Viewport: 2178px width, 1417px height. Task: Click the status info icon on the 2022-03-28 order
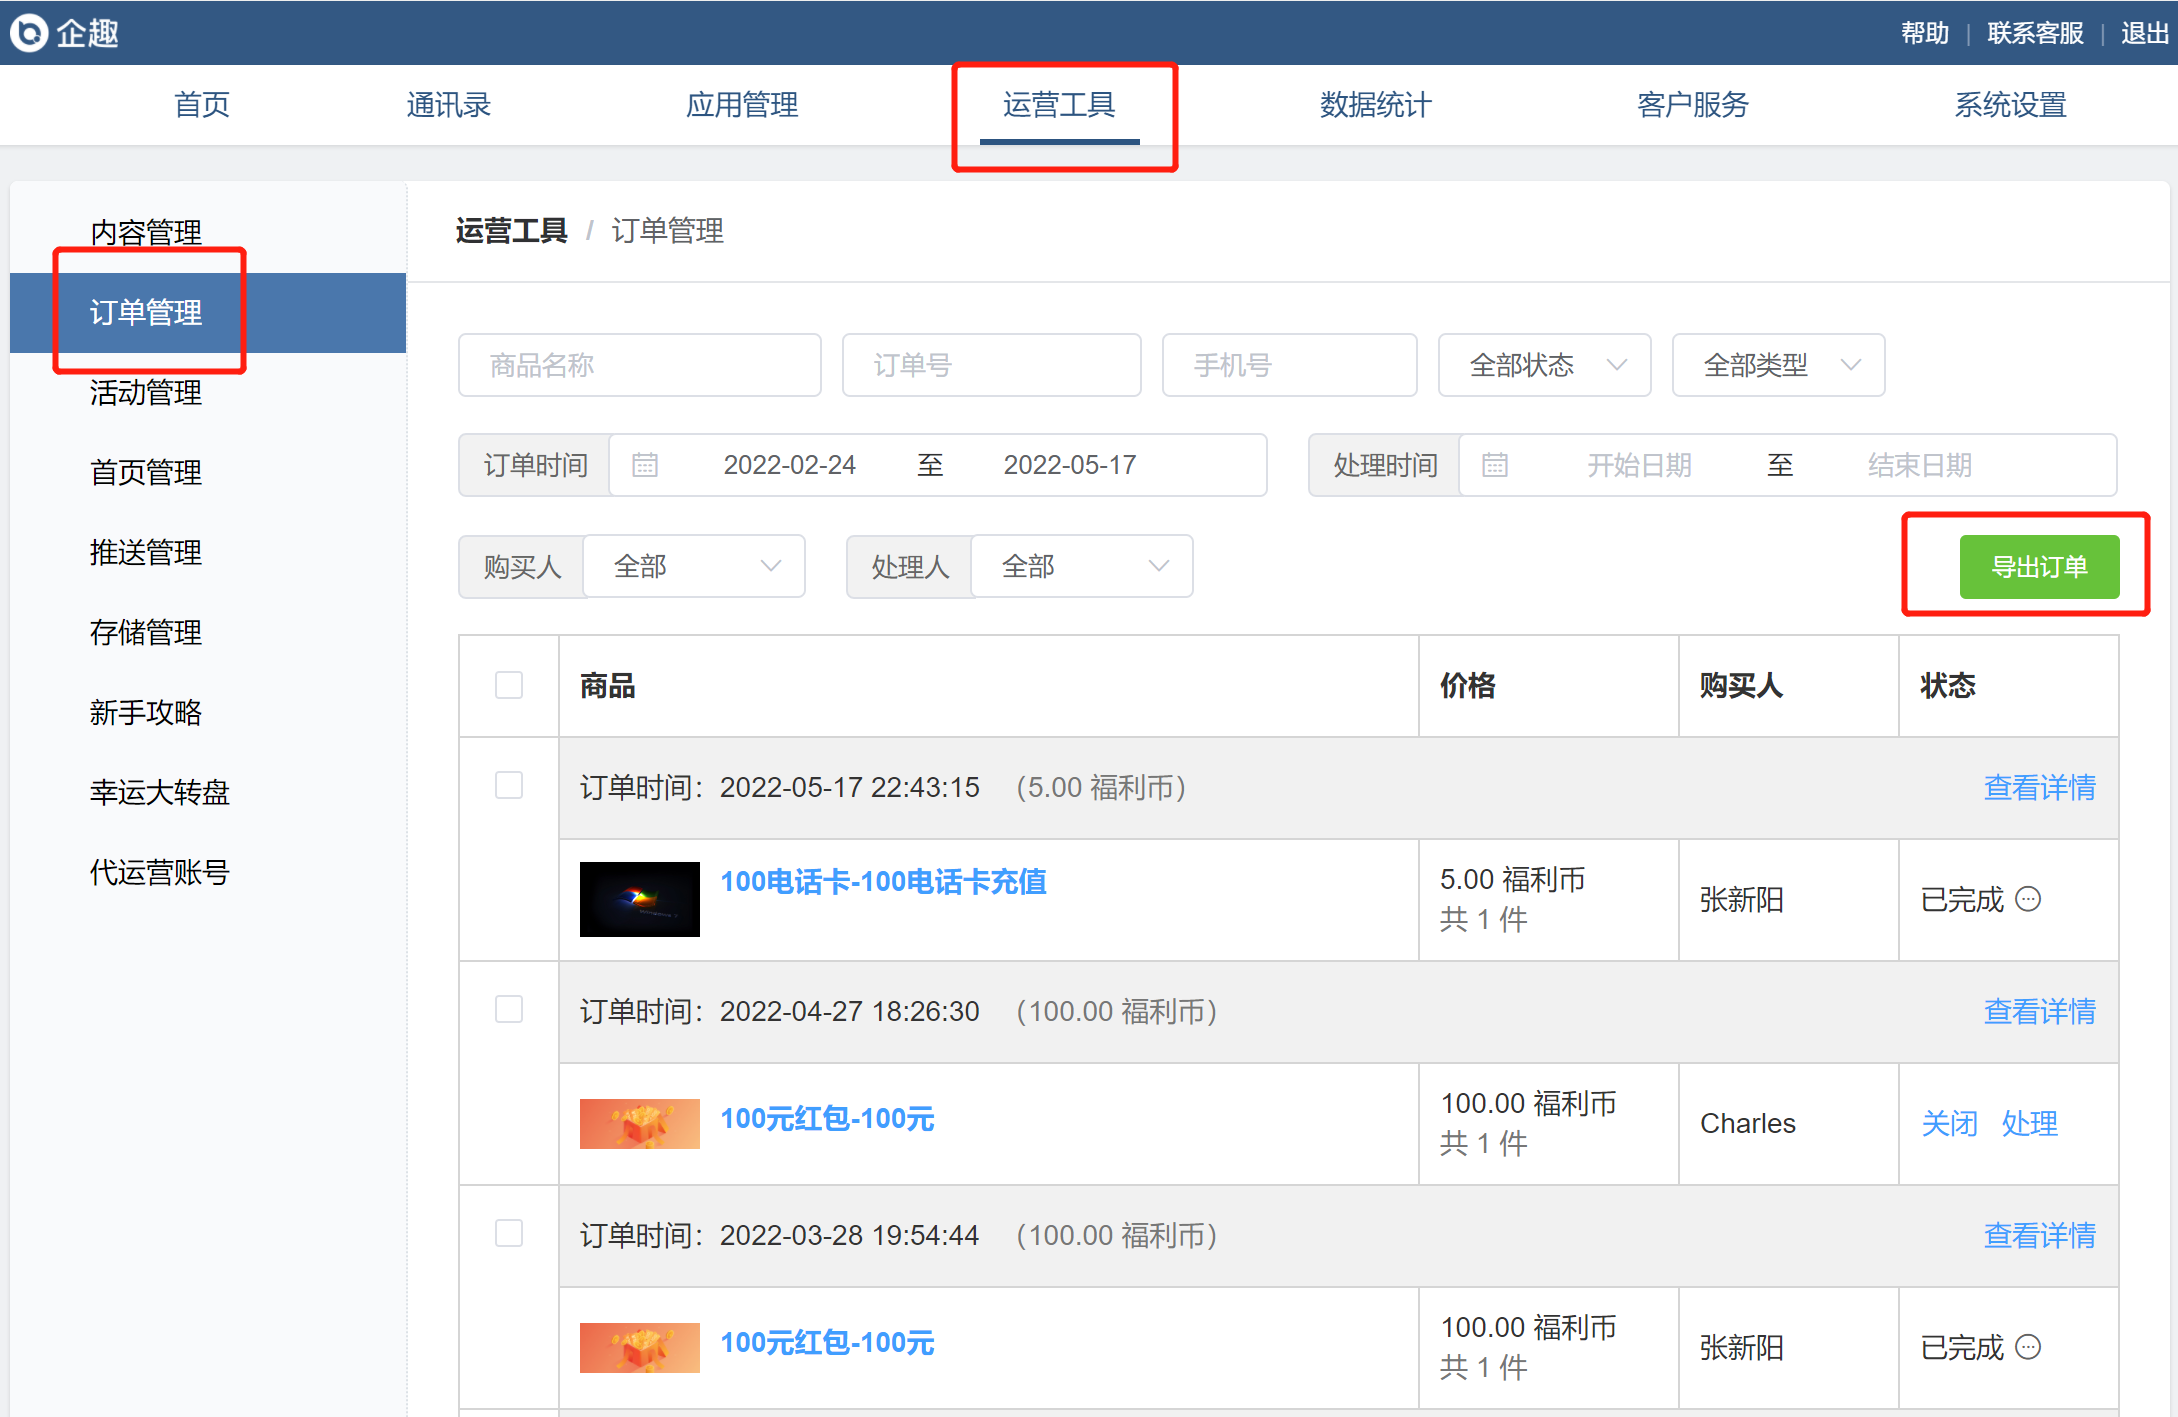pyautogui.click(x=2028, y=1347)
